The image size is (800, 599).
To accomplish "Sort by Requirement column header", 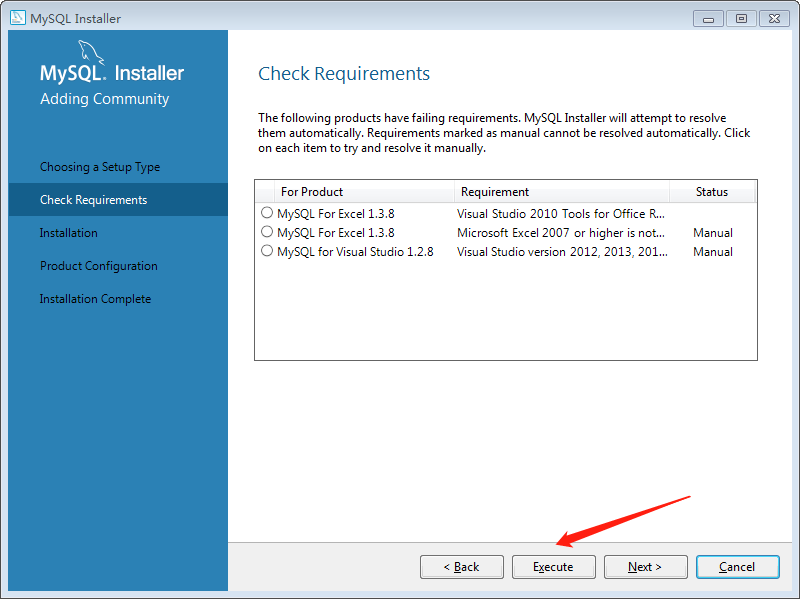I will click(x=561, y=192).
